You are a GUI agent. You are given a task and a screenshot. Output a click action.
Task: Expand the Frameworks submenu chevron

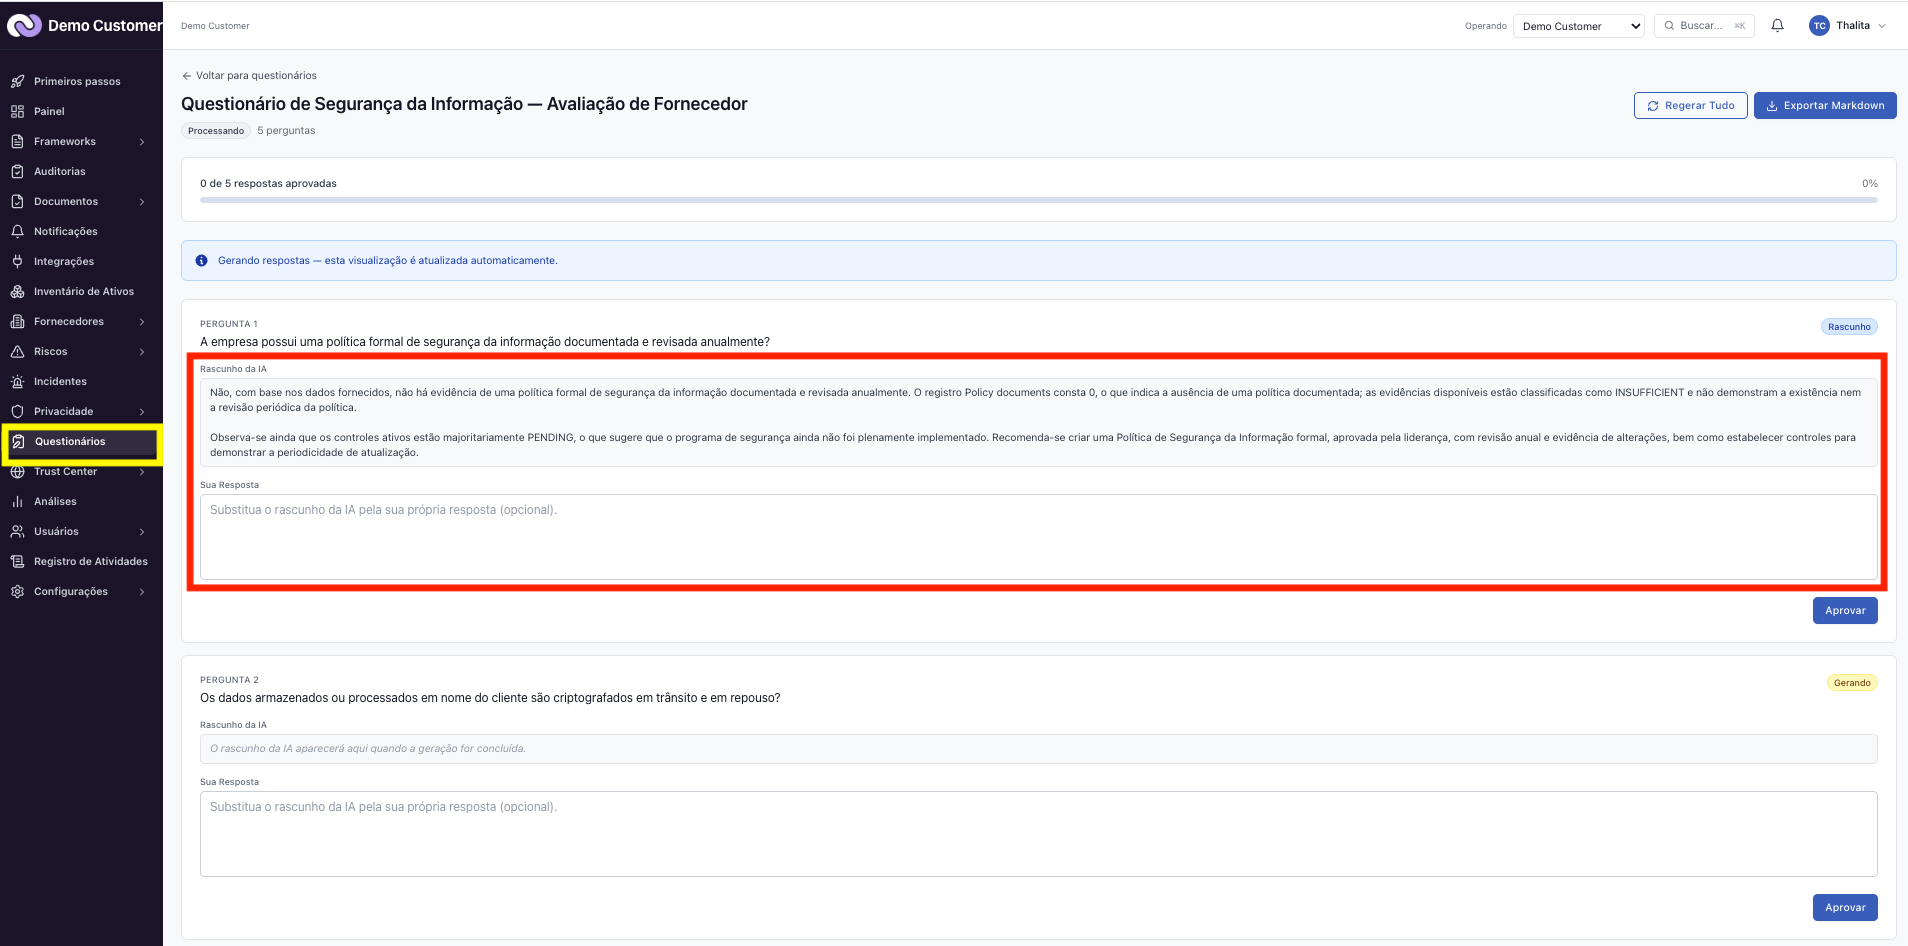142,142
